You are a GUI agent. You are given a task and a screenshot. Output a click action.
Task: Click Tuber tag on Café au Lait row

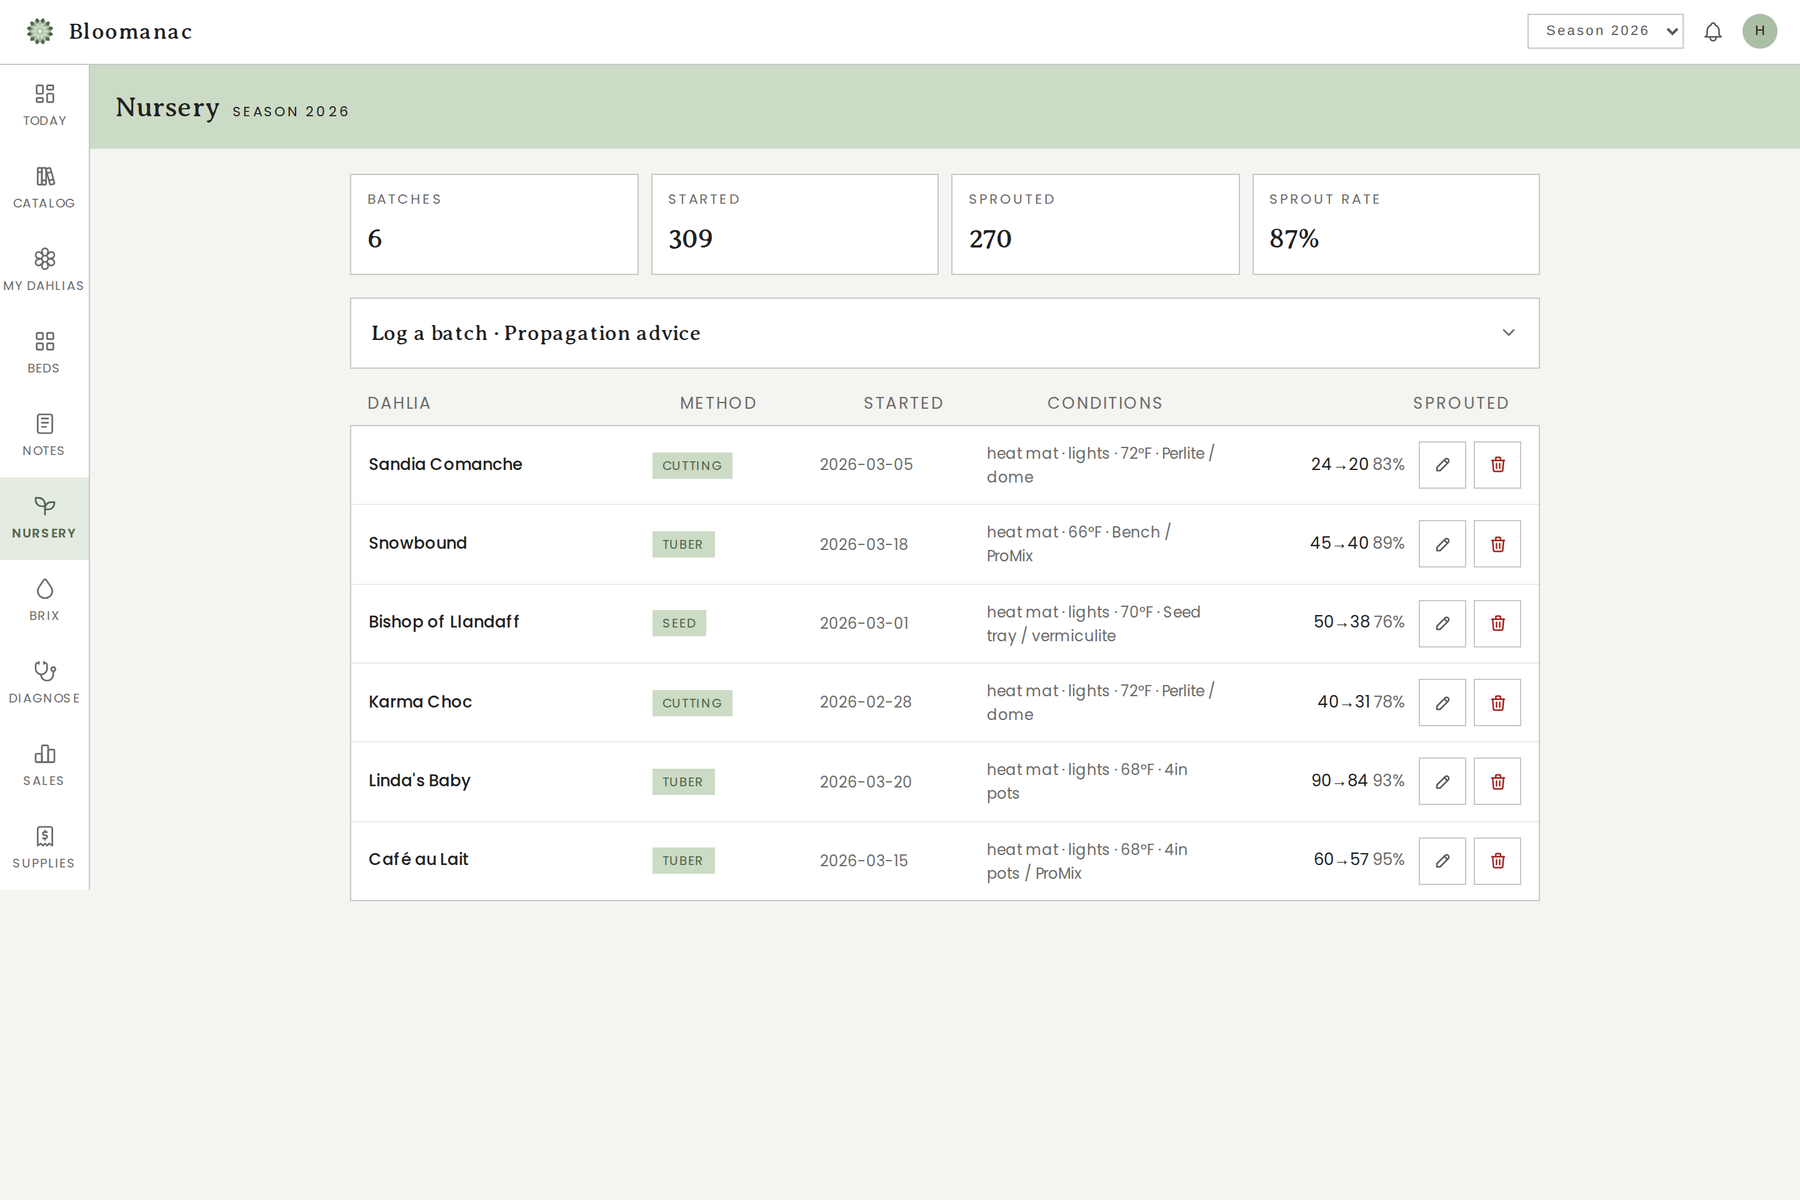pos(683,861)
